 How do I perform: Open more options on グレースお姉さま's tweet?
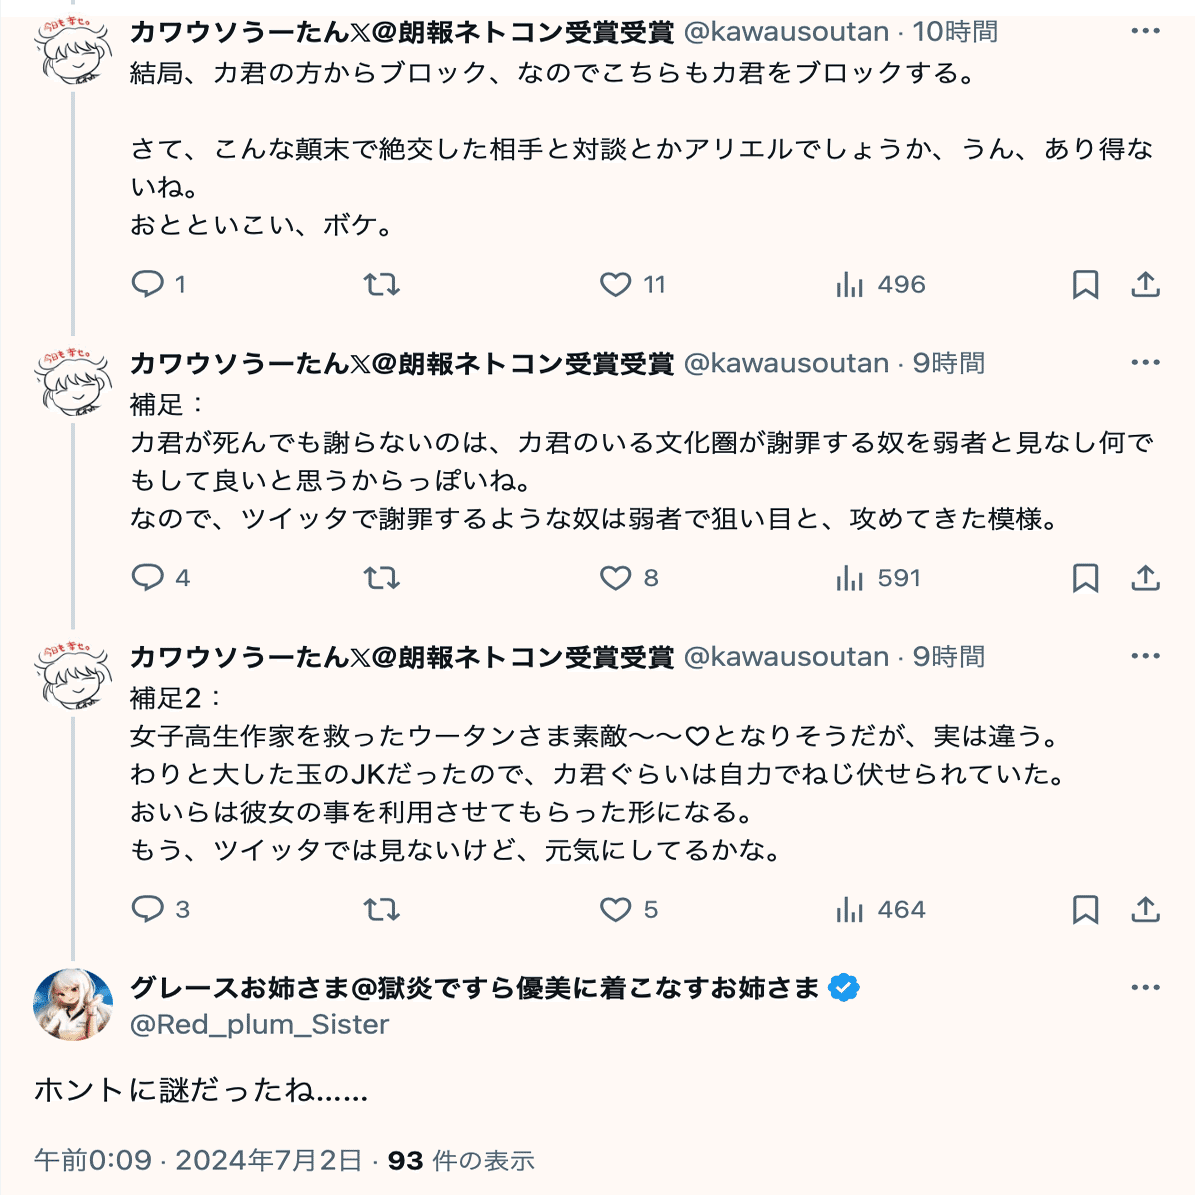1145,988
